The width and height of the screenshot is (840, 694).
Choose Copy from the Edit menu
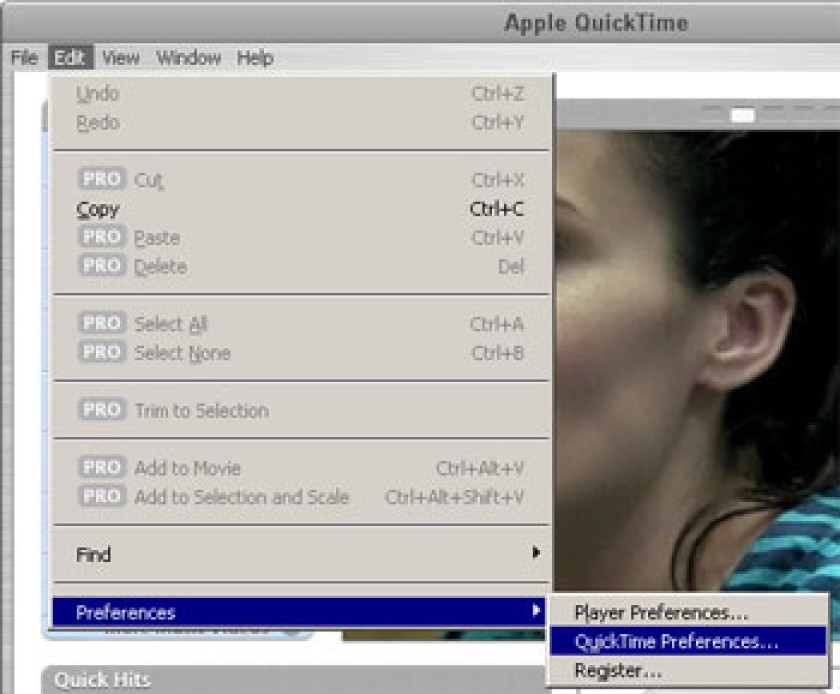coord(302,209)
